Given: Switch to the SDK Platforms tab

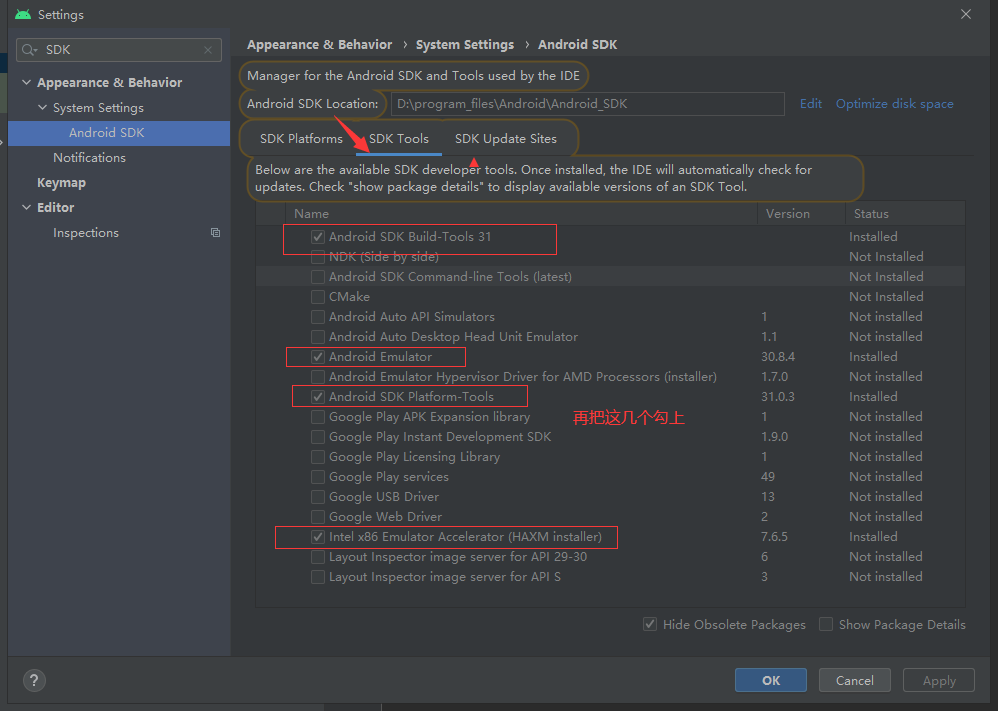Looking at the screenshot, I should (x=301, y=139).
